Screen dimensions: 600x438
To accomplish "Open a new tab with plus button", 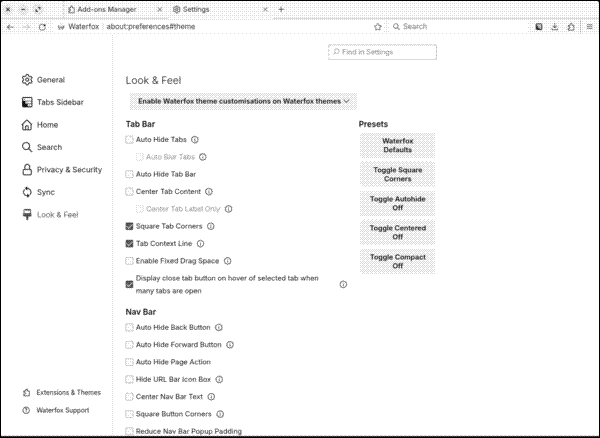I will tap(281, 10).
